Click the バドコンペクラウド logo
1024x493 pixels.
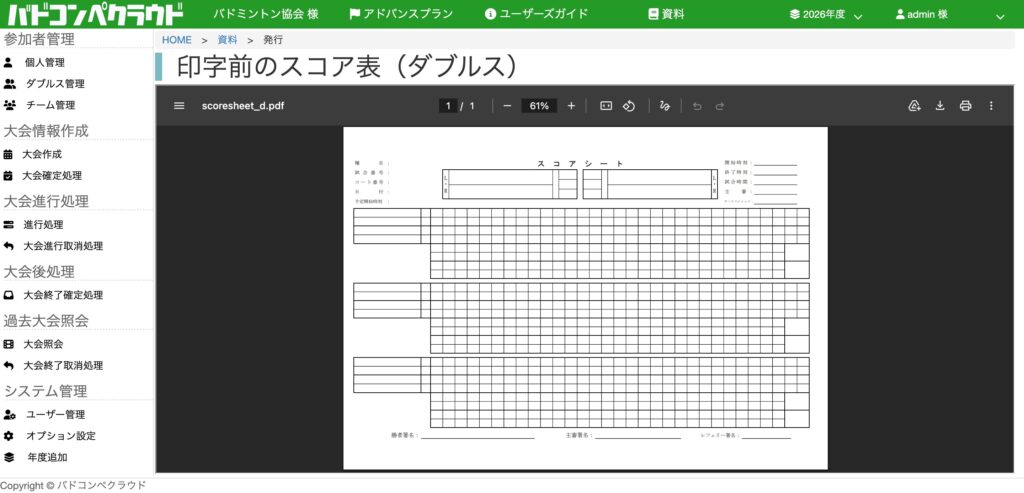(x=96, y=14)
